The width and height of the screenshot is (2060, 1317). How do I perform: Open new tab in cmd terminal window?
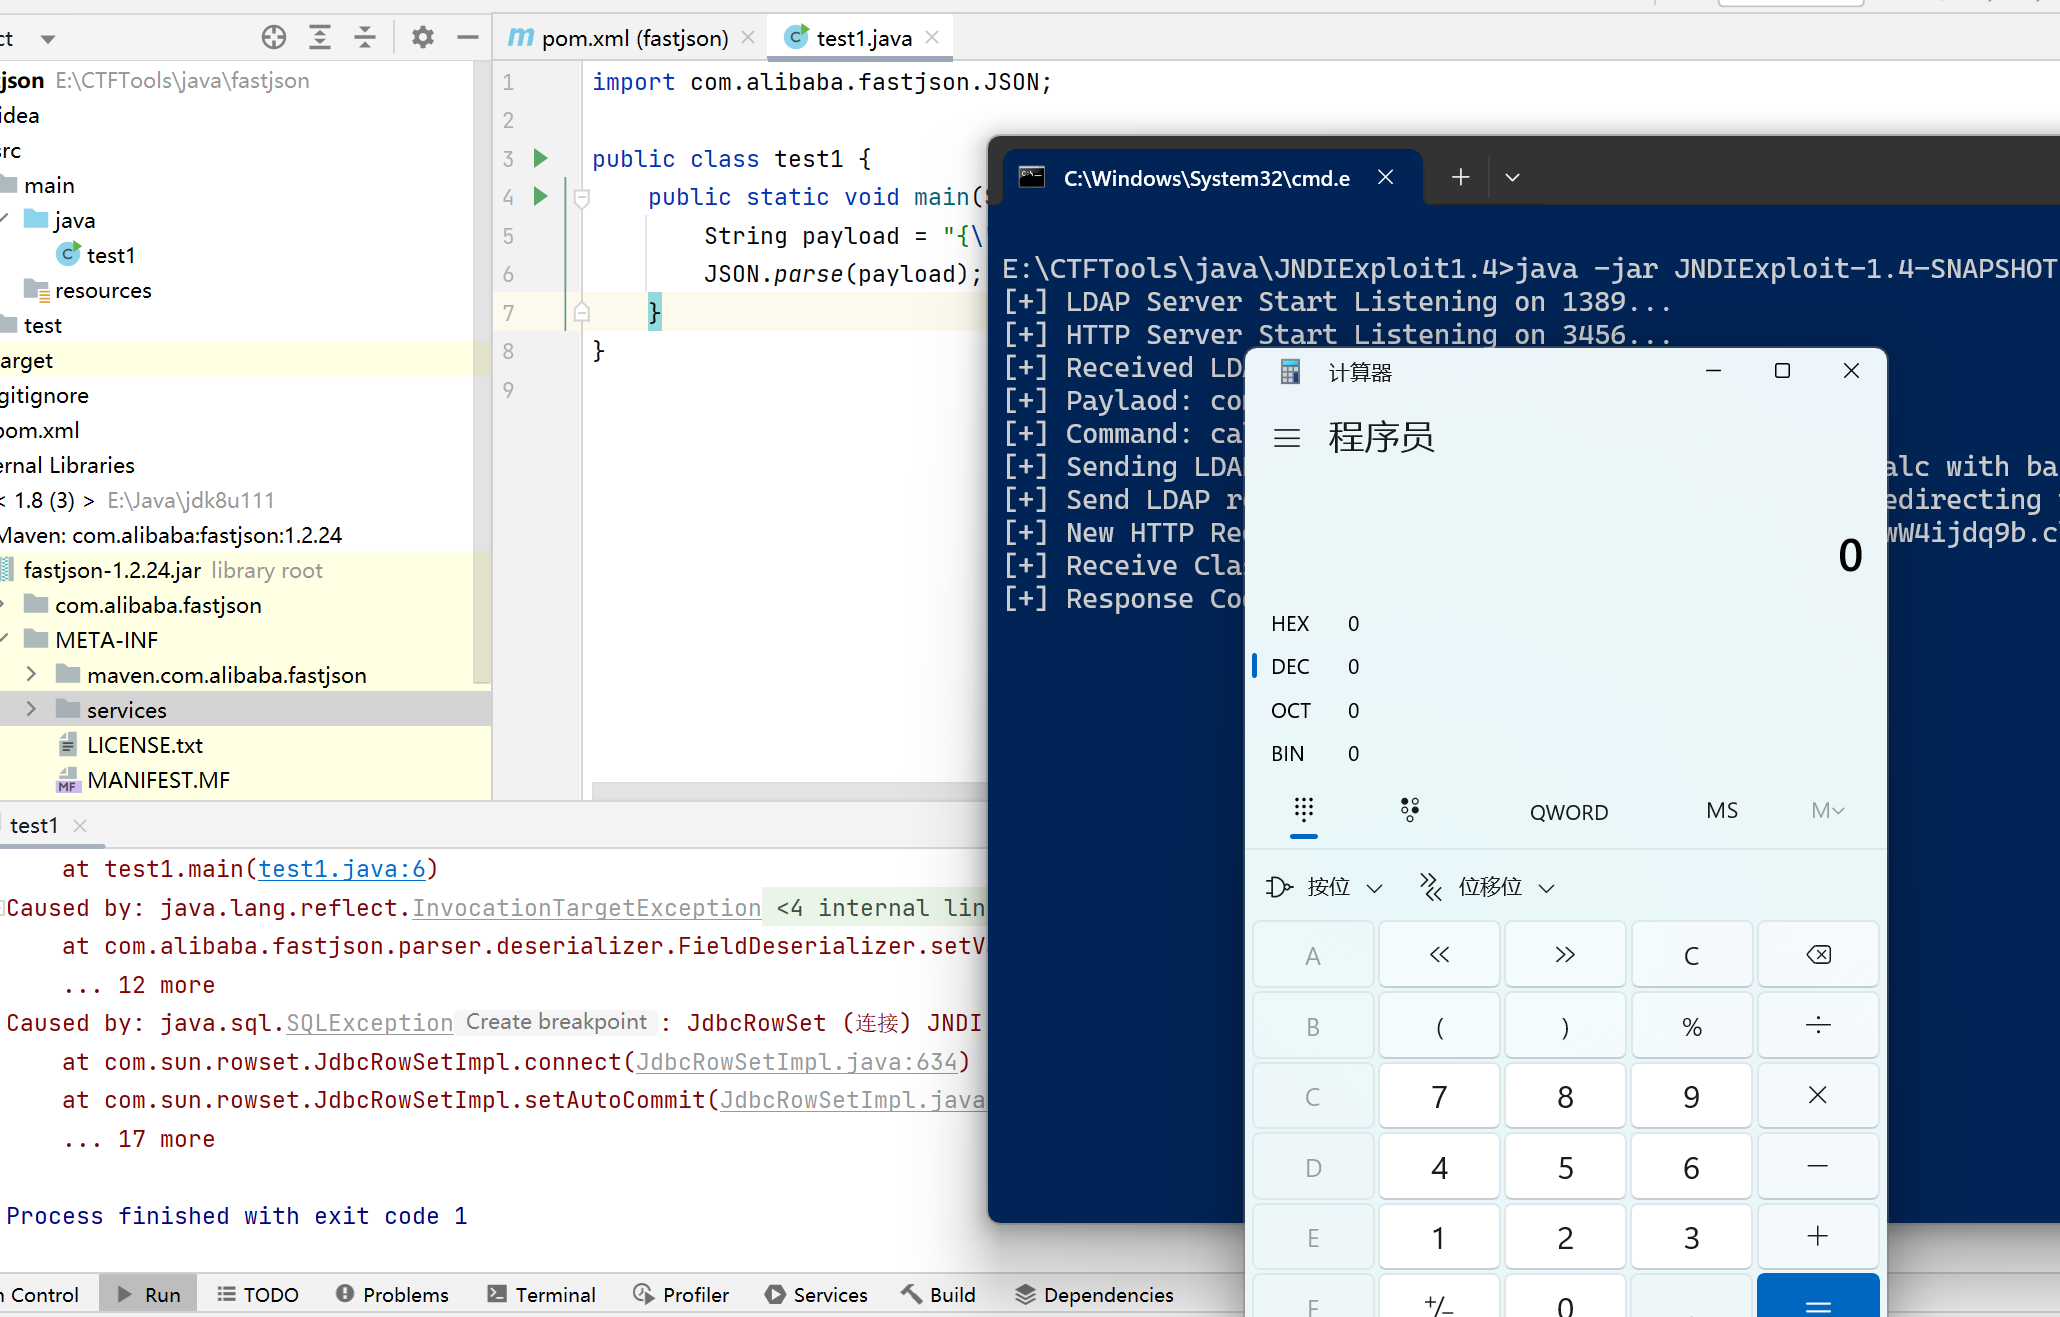[x=1461, y=177]
